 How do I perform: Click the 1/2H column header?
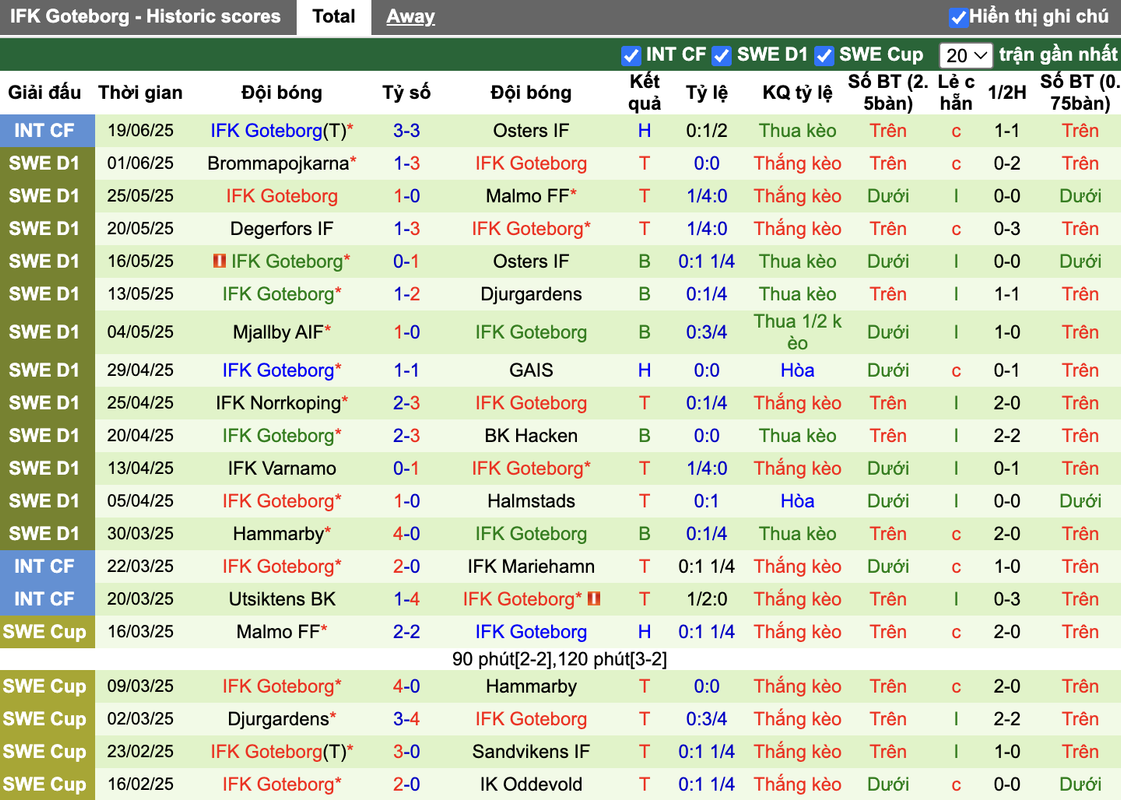1007,93
